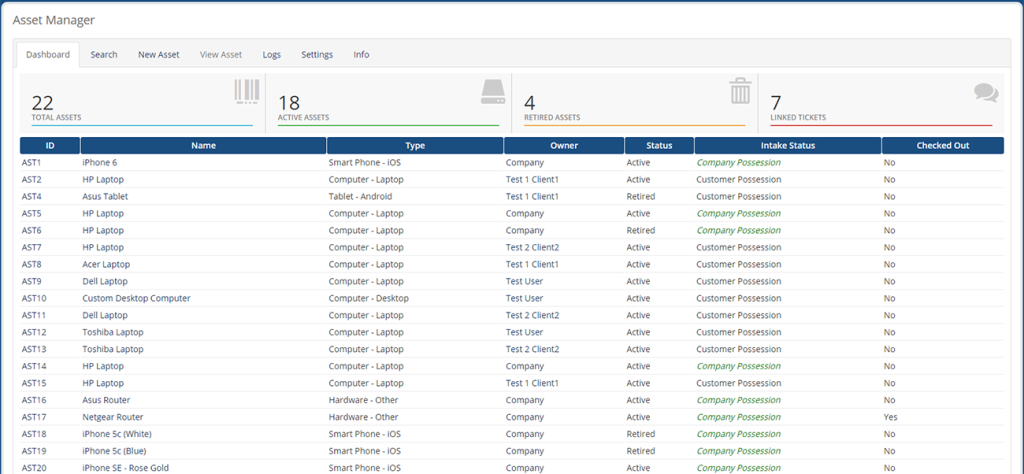
Task: Select the AST15 ID cell
Action: (33, 383)
